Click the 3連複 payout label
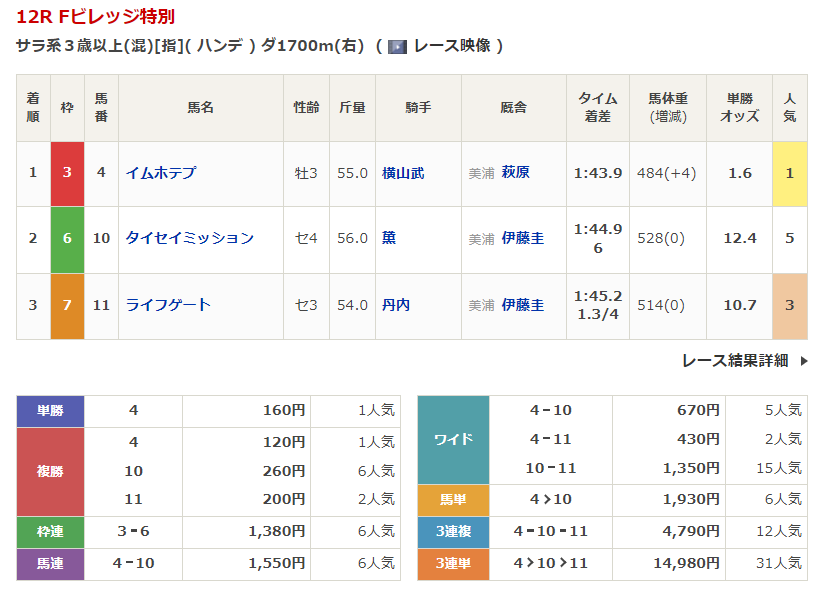Screen dimensions: 823x591 click(x=453, y=532)
